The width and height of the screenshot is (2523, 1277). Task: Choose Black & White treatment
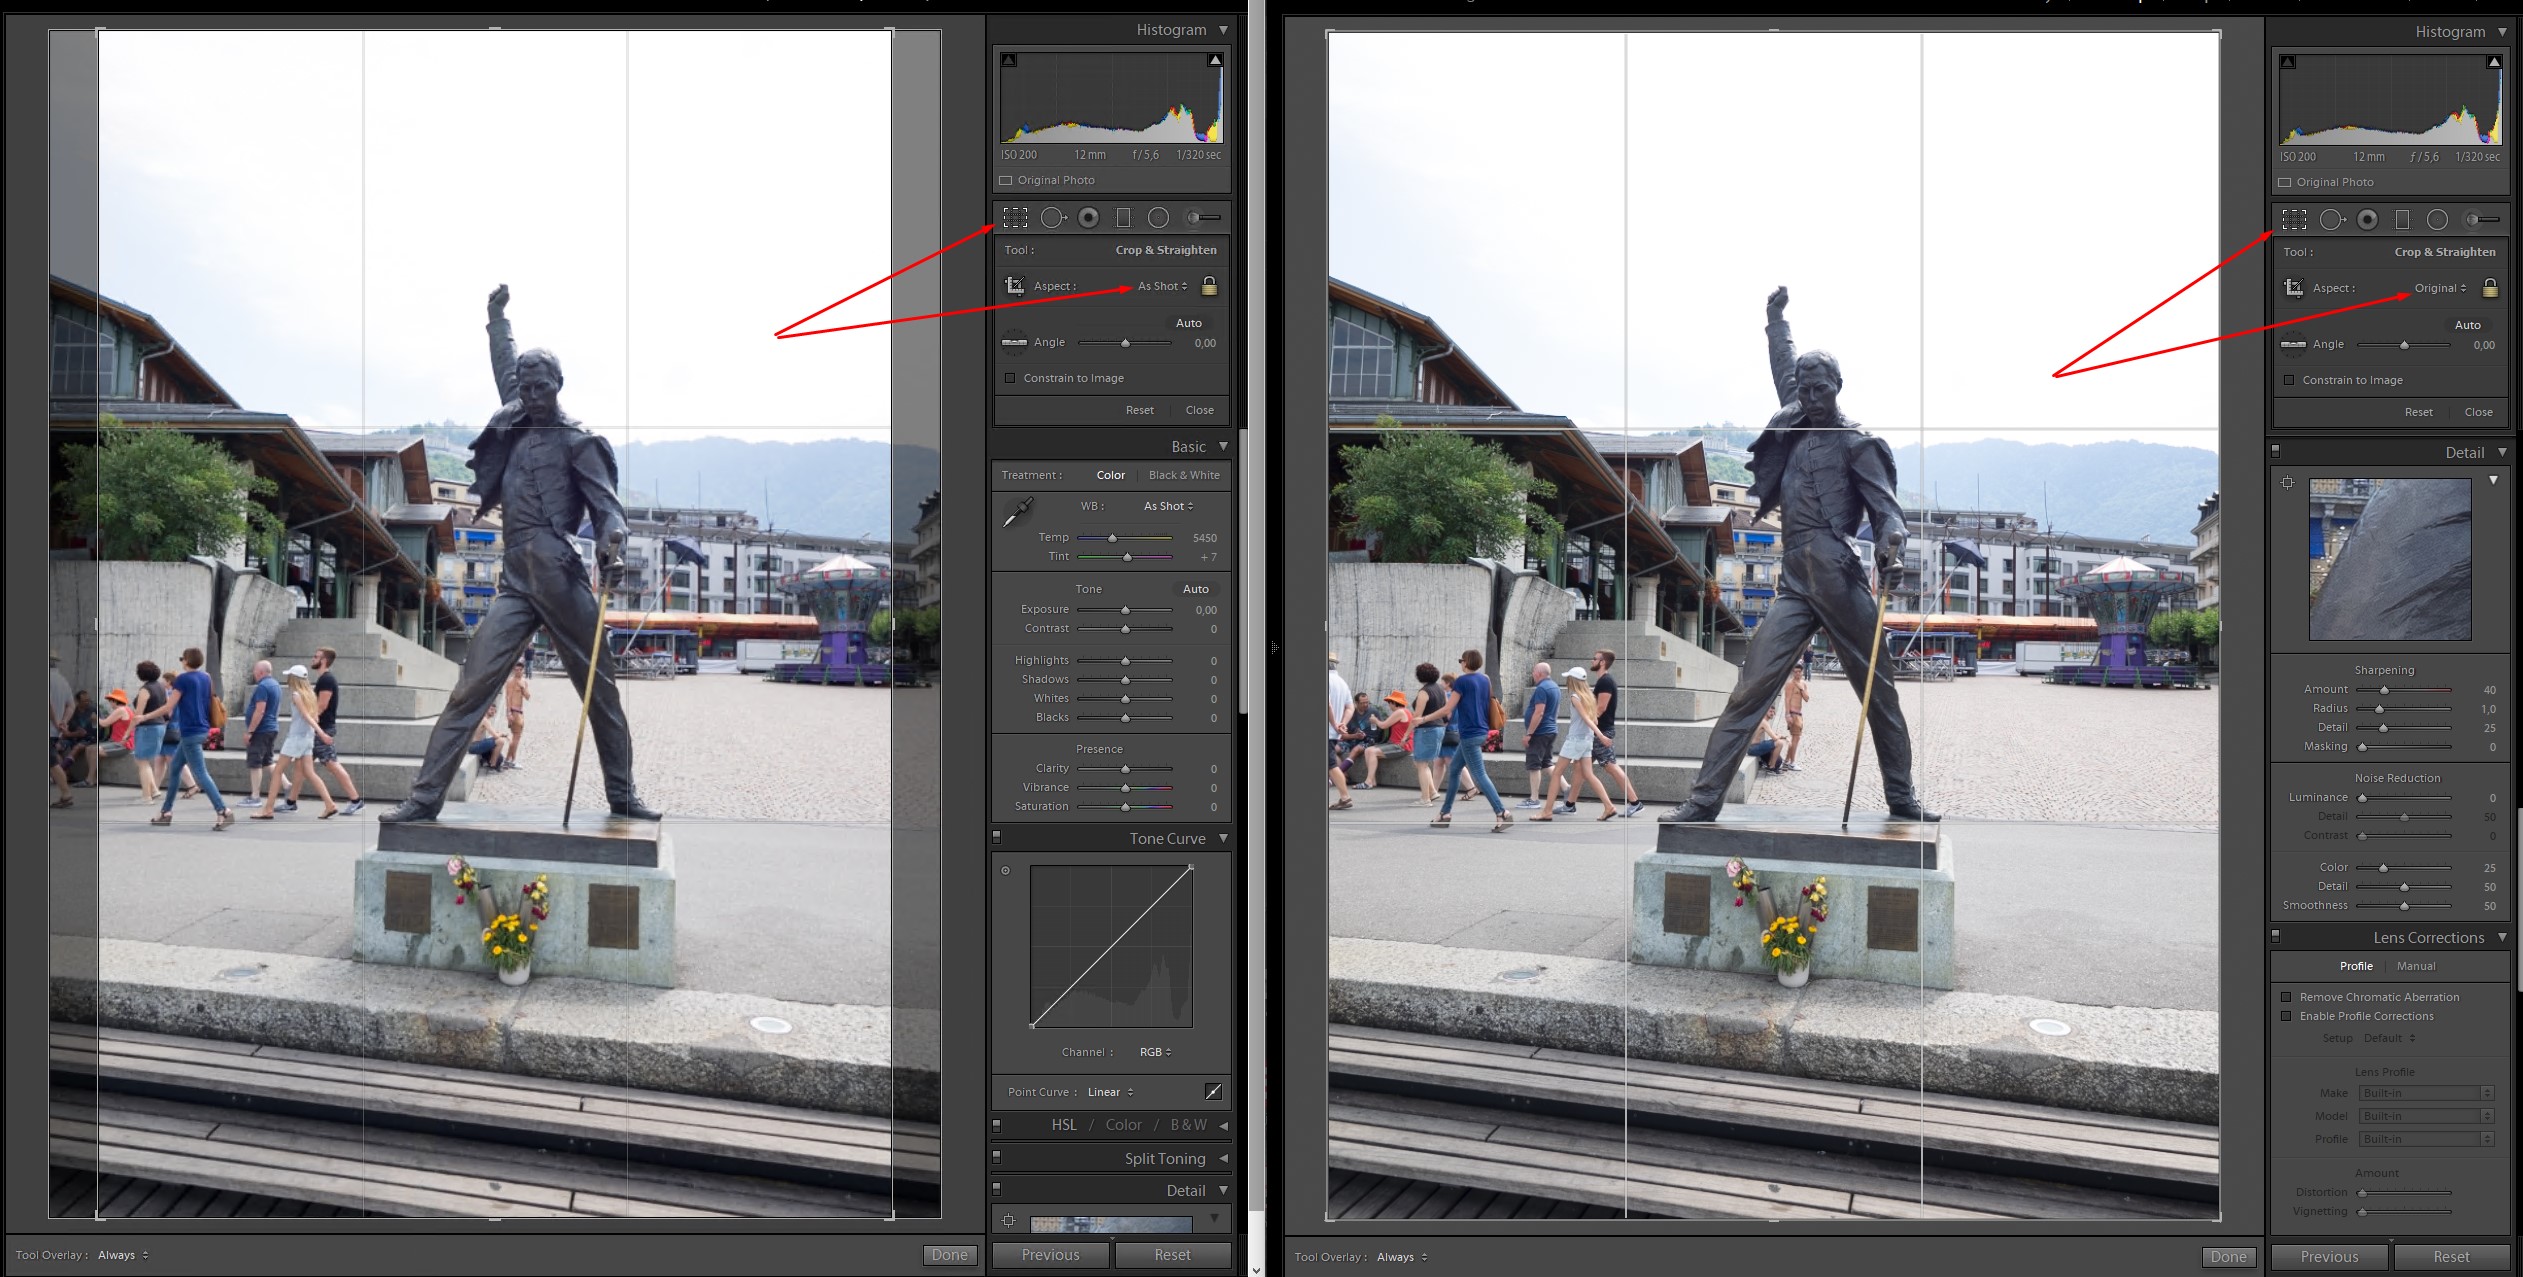(x=1184, y=475)
